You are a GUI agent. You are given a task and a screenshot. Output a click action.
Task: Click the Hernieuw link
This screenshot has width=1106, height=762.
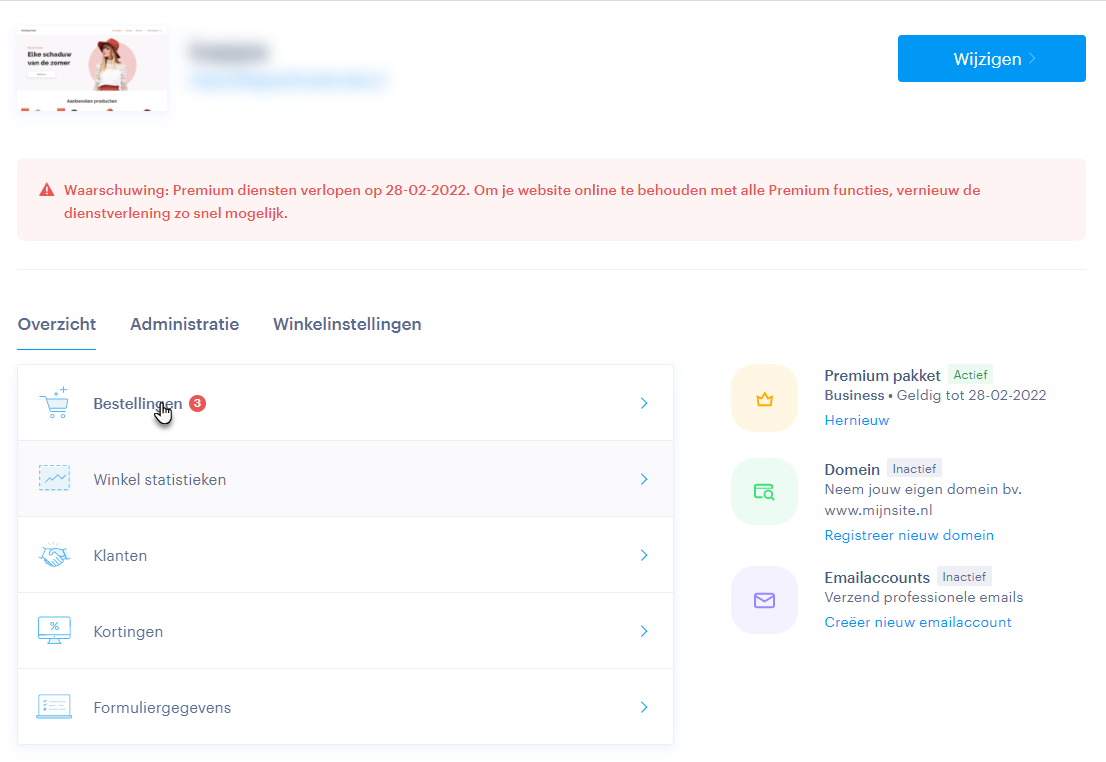click(856, 420)
